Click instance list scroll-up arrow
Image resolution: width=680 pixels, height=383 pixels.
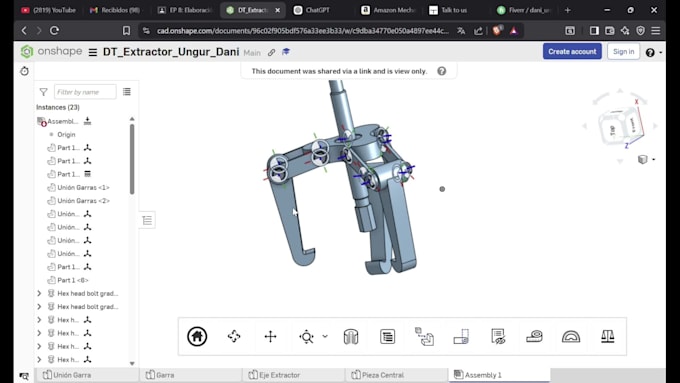132,119
